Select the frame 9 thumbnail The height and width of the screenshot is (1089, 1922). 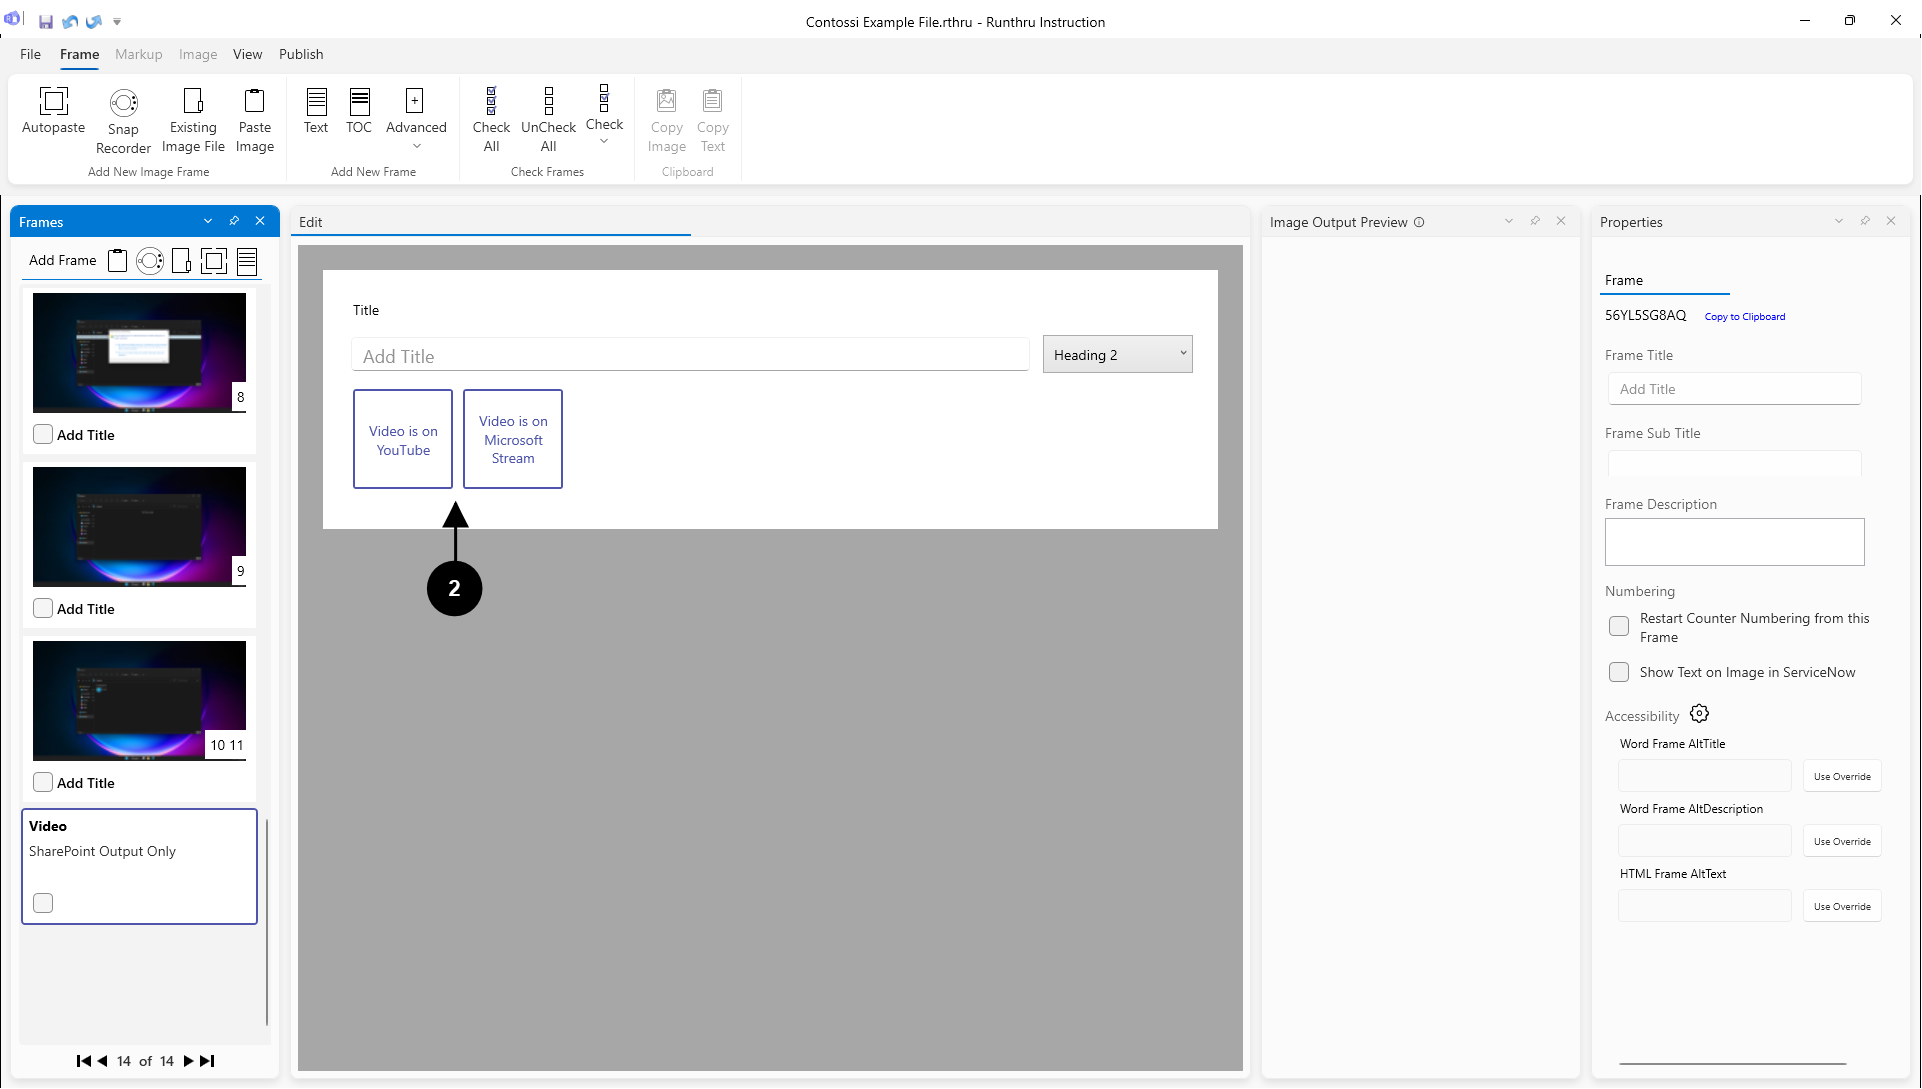click(139, 526)
